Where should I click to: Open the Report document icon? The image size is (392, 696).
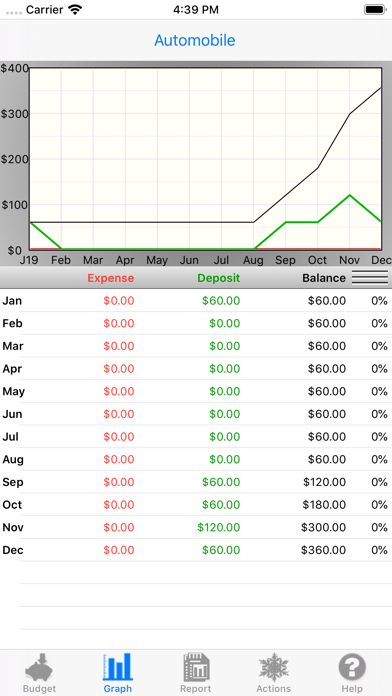196,672
